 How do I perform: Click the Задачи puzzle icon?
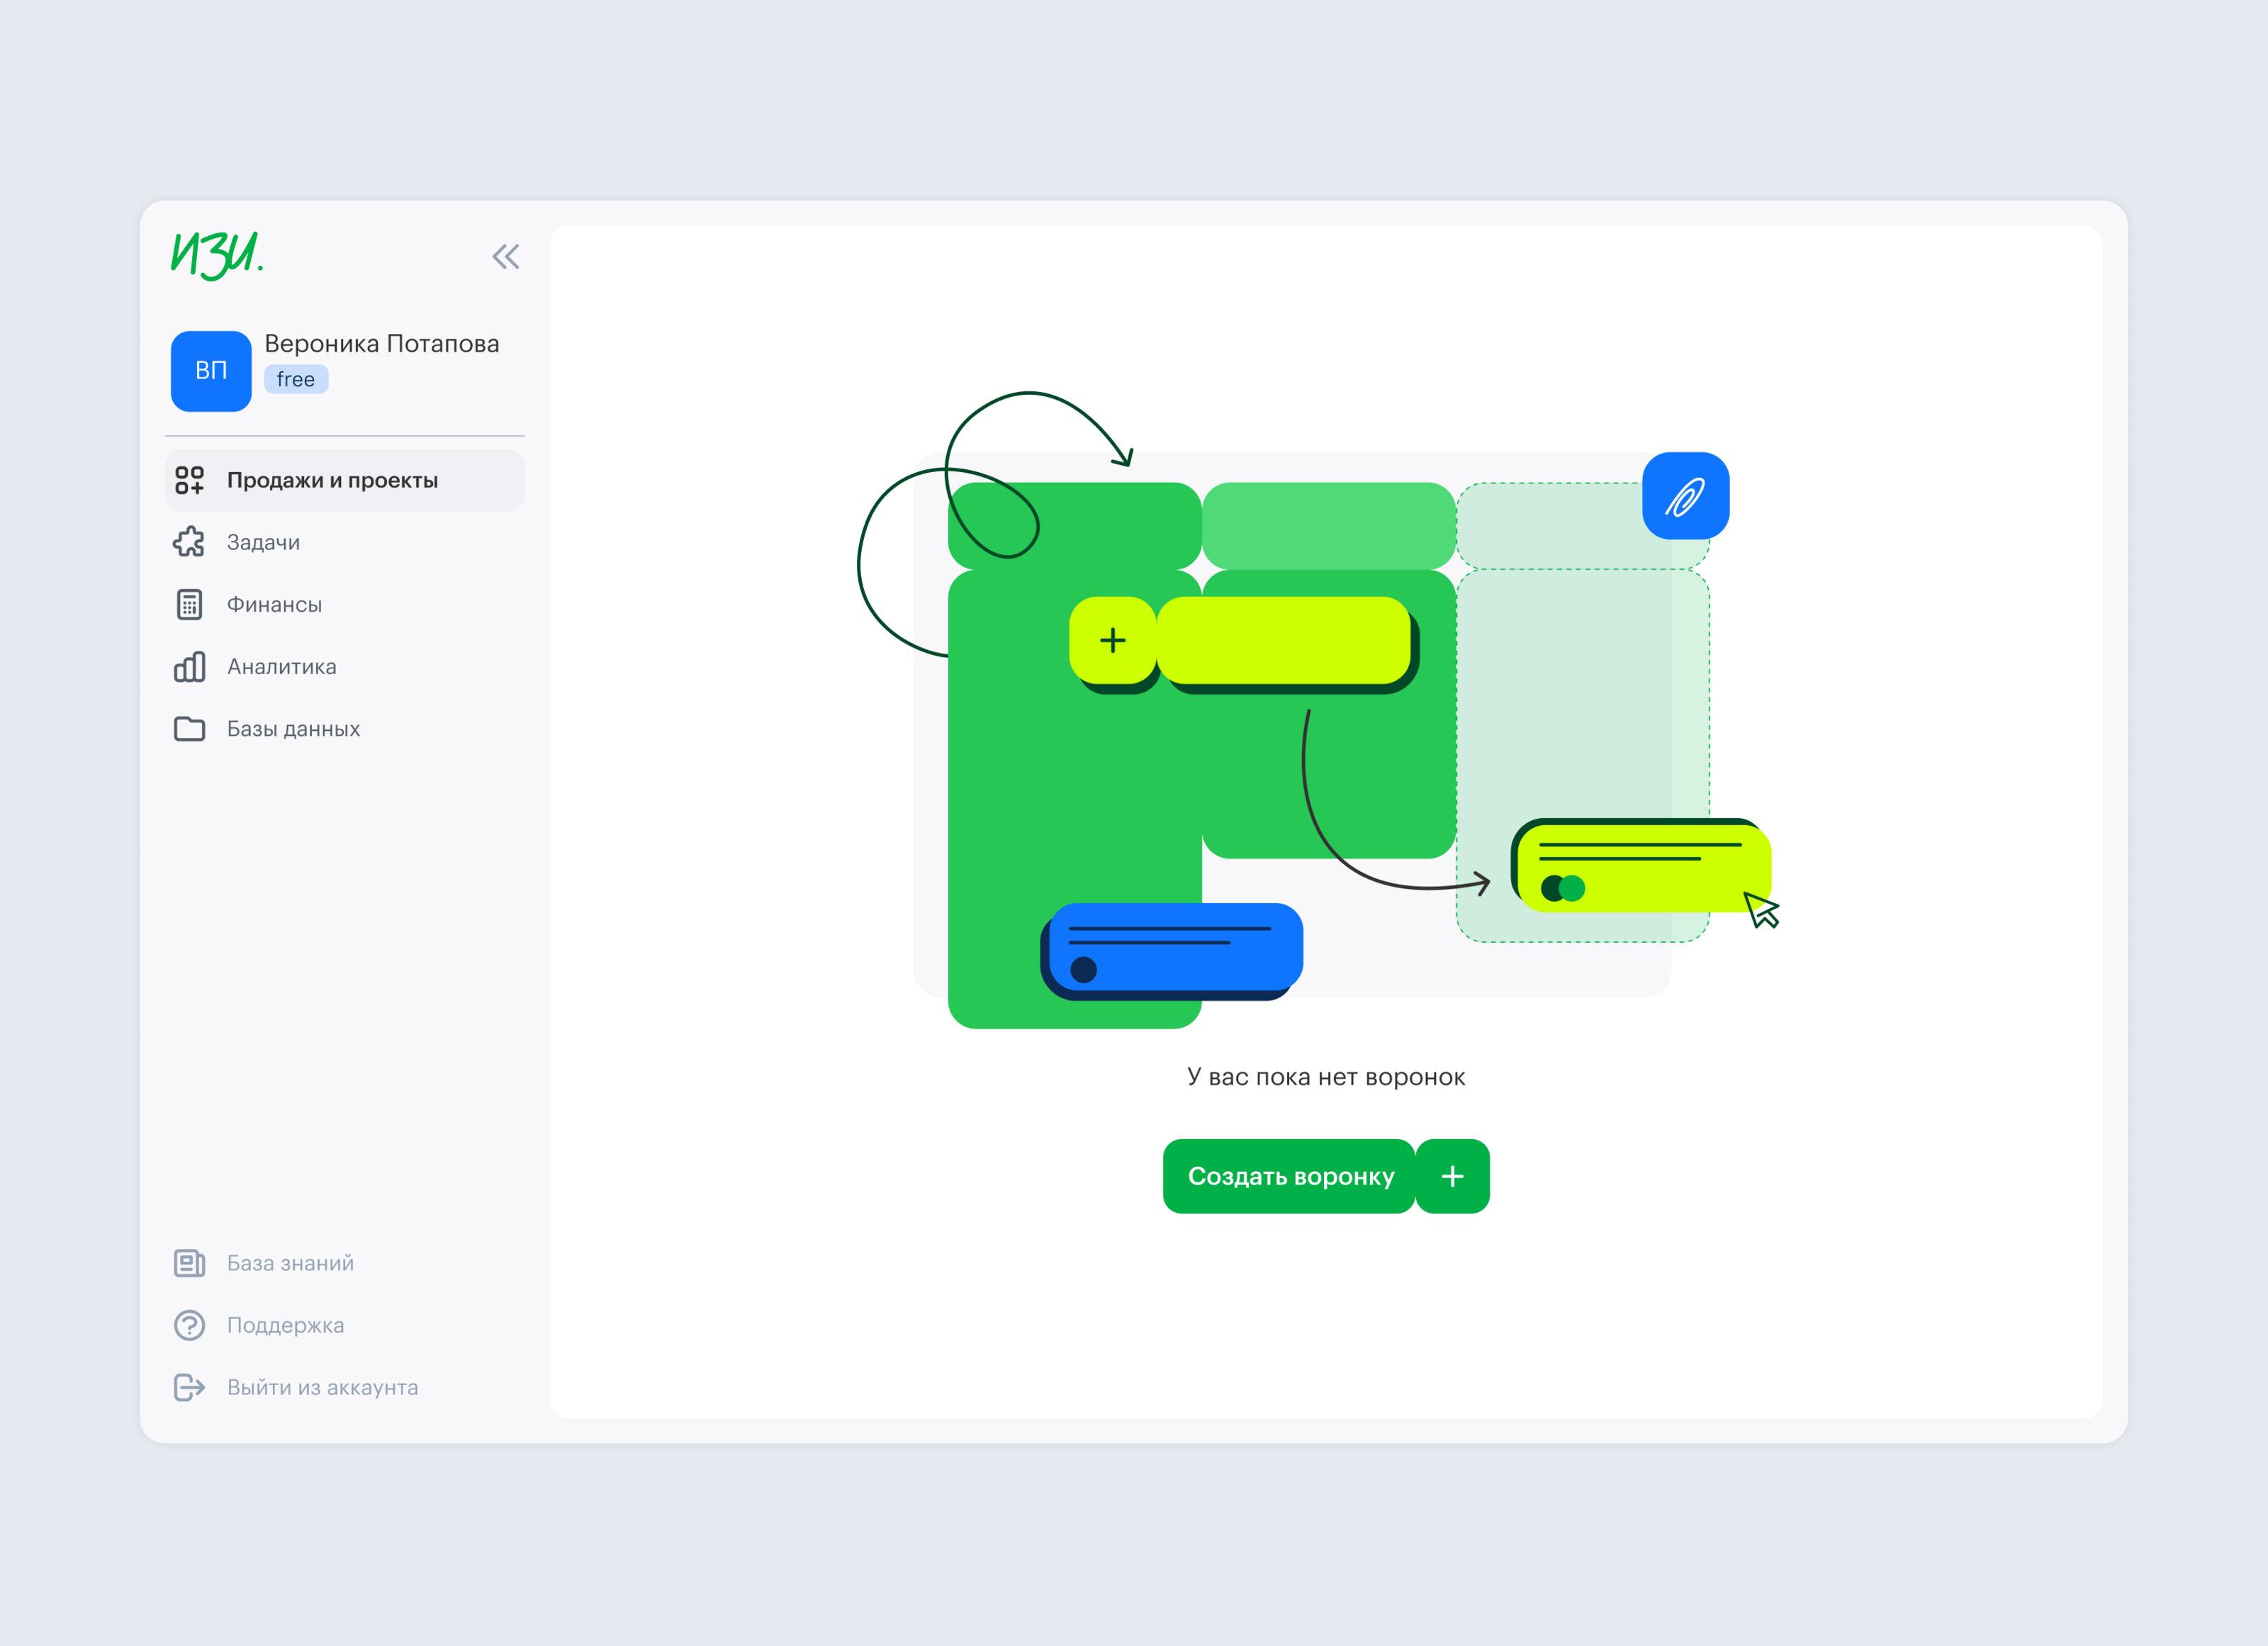pyautogui.click(x=189, y=542)
